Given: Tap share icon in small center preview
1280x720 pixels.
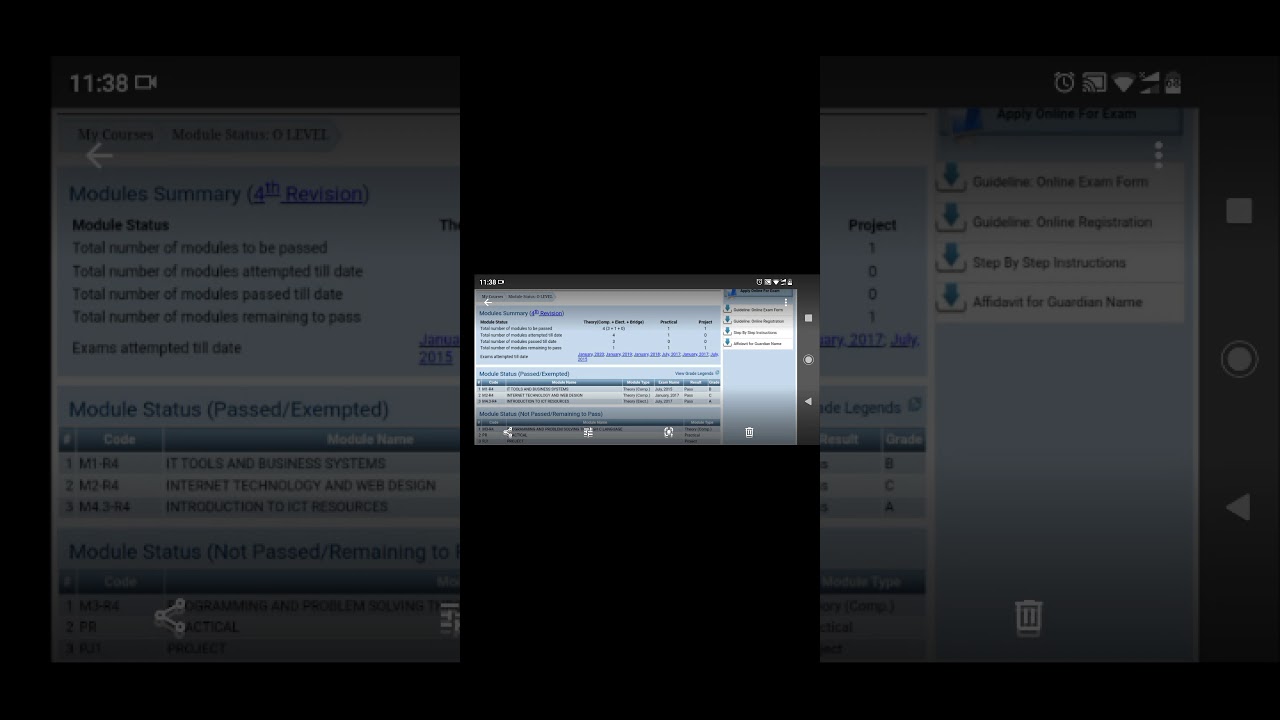Looking at the screenshot, I should 508,432.
